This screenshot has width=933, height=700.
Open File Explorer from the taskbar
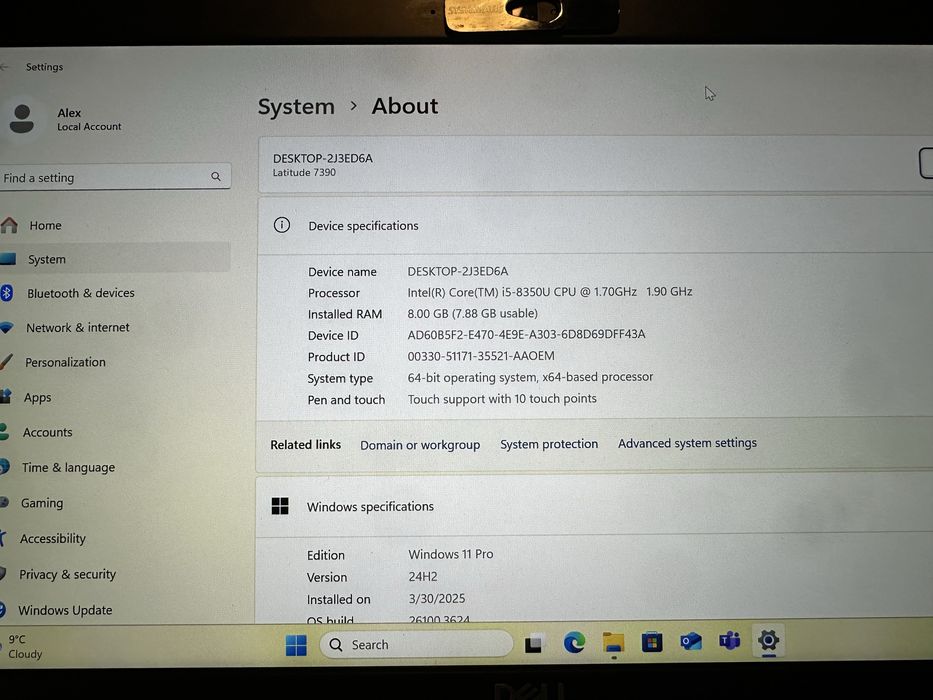tap(613, 643)
